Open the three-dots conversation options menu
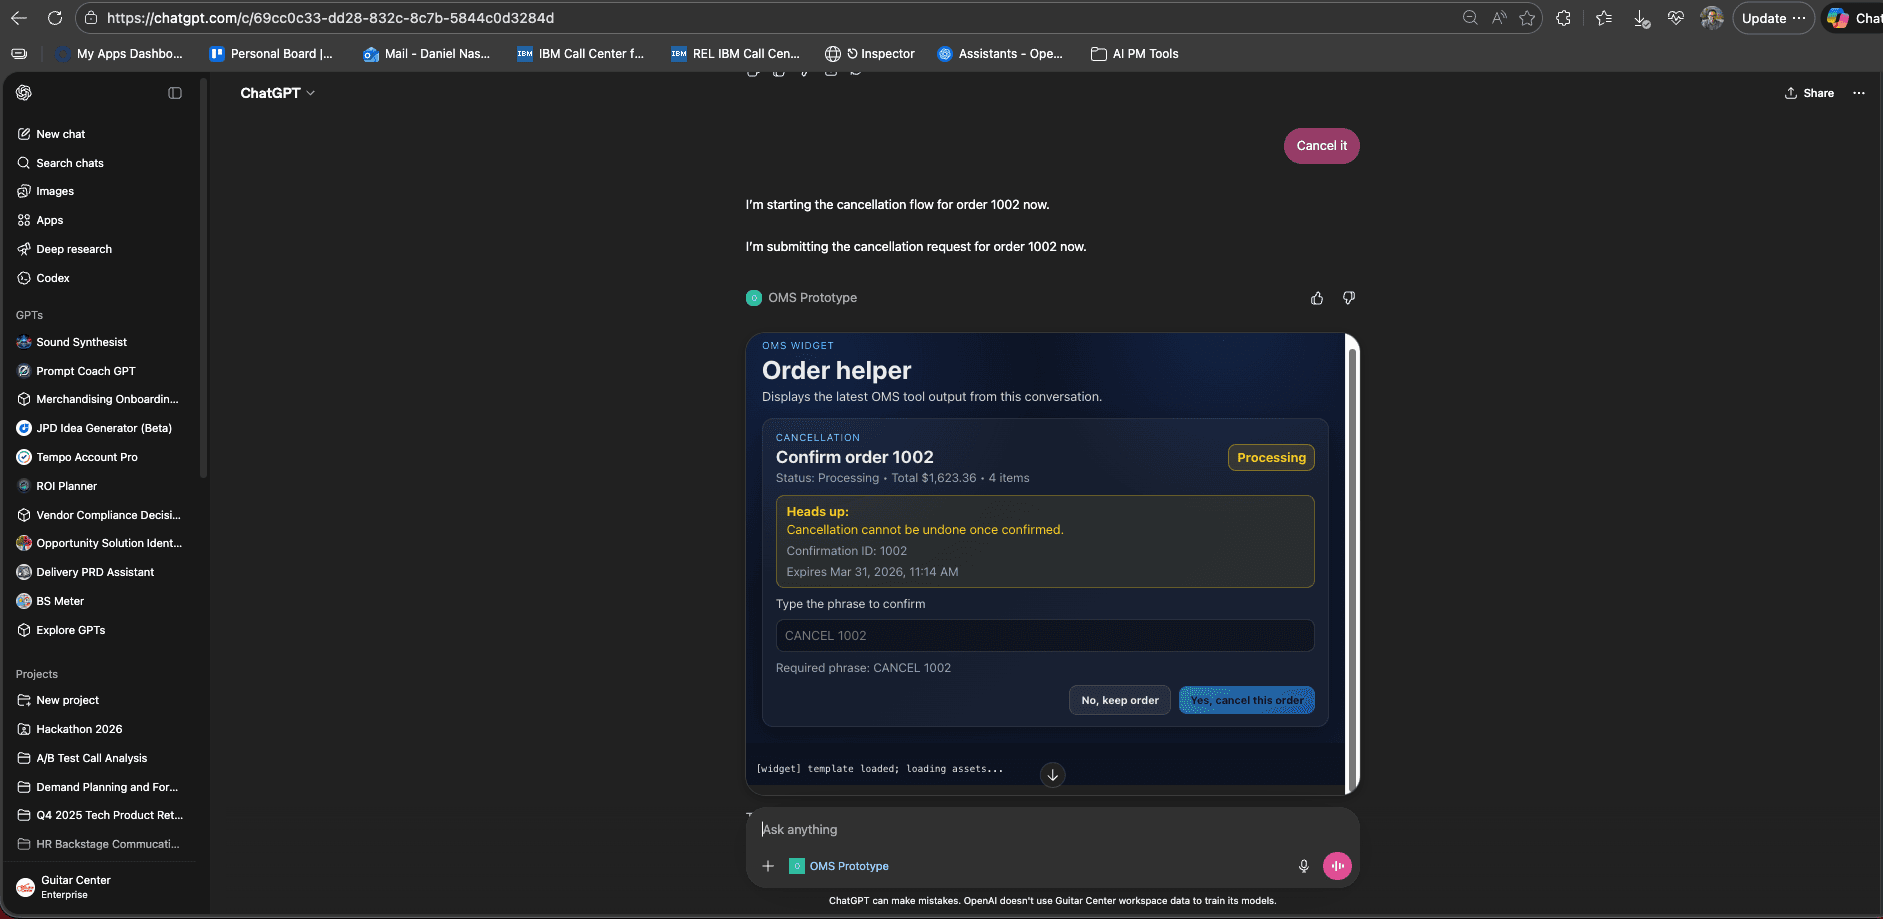Screen dimensions: 1883x919 point(1859,93)
